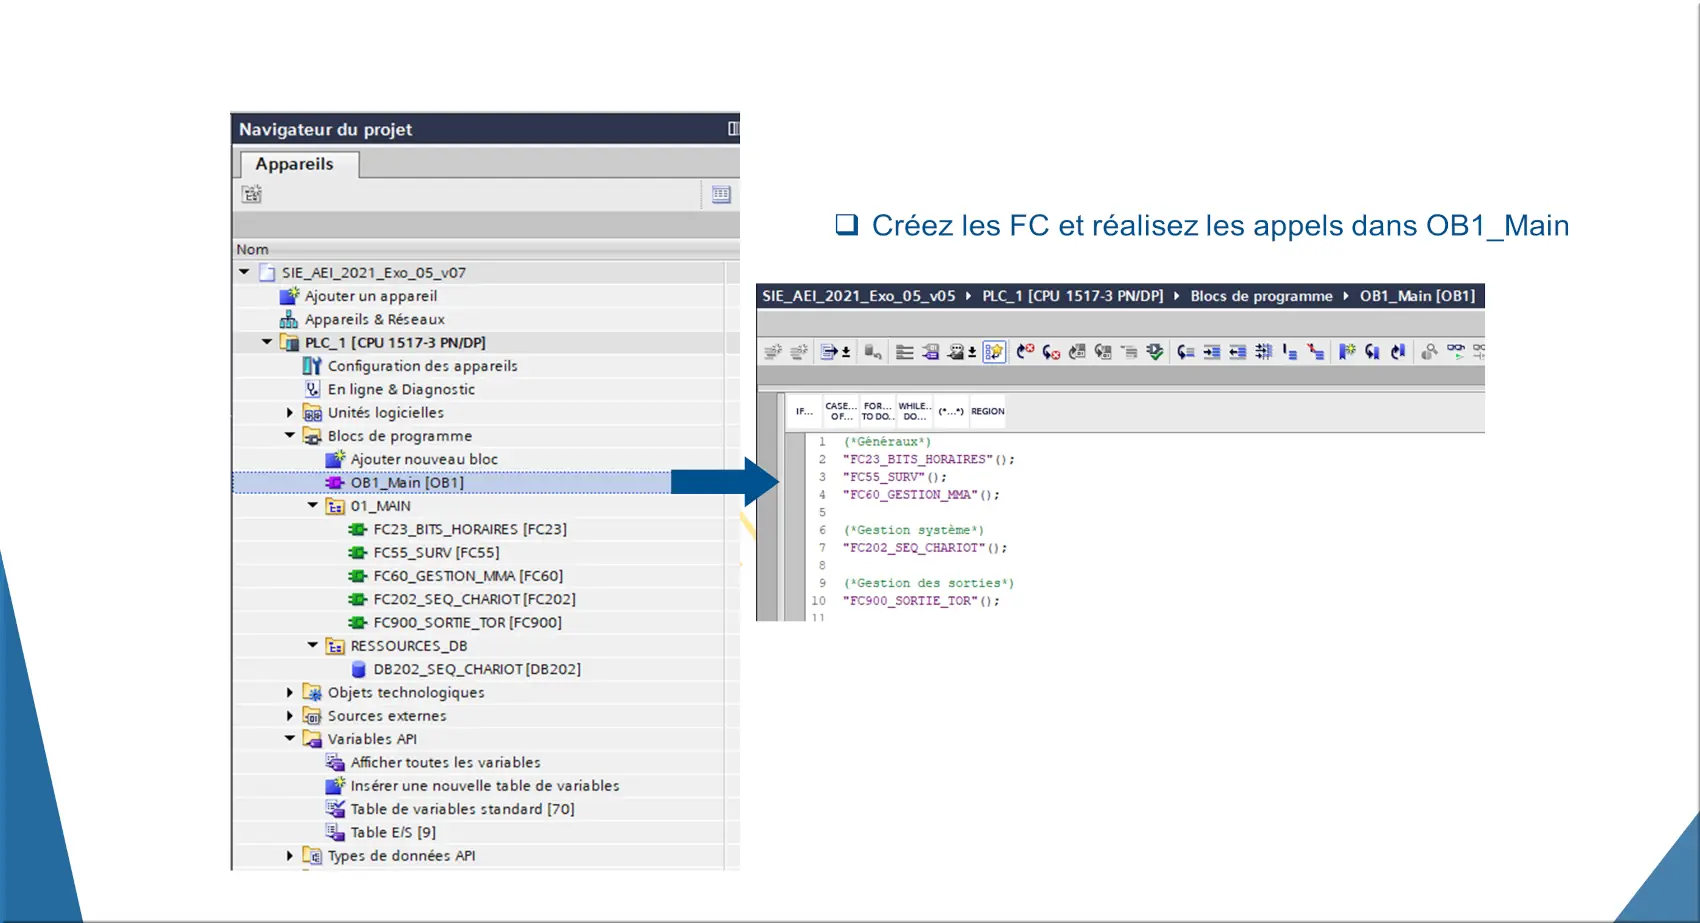Click the blue arrow icon with red X

(1025, 351)
